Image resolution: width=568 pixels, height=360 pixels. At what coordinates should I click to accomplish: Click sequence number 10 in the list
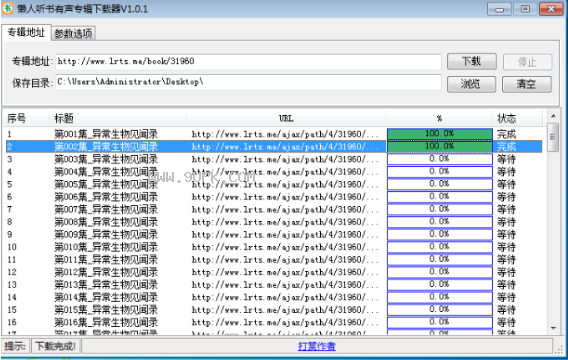[x=12, y=247]
